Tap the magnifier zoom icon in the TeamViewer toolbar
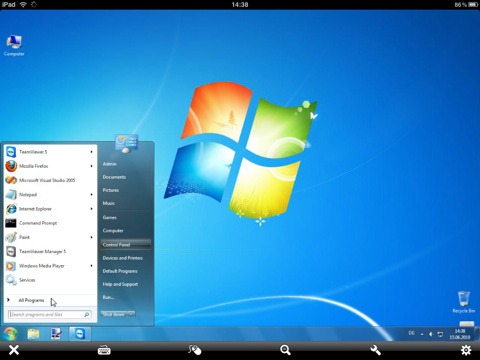Image resolution: width=480 pixels, height=360 pixels. click(x=285, y=350)
